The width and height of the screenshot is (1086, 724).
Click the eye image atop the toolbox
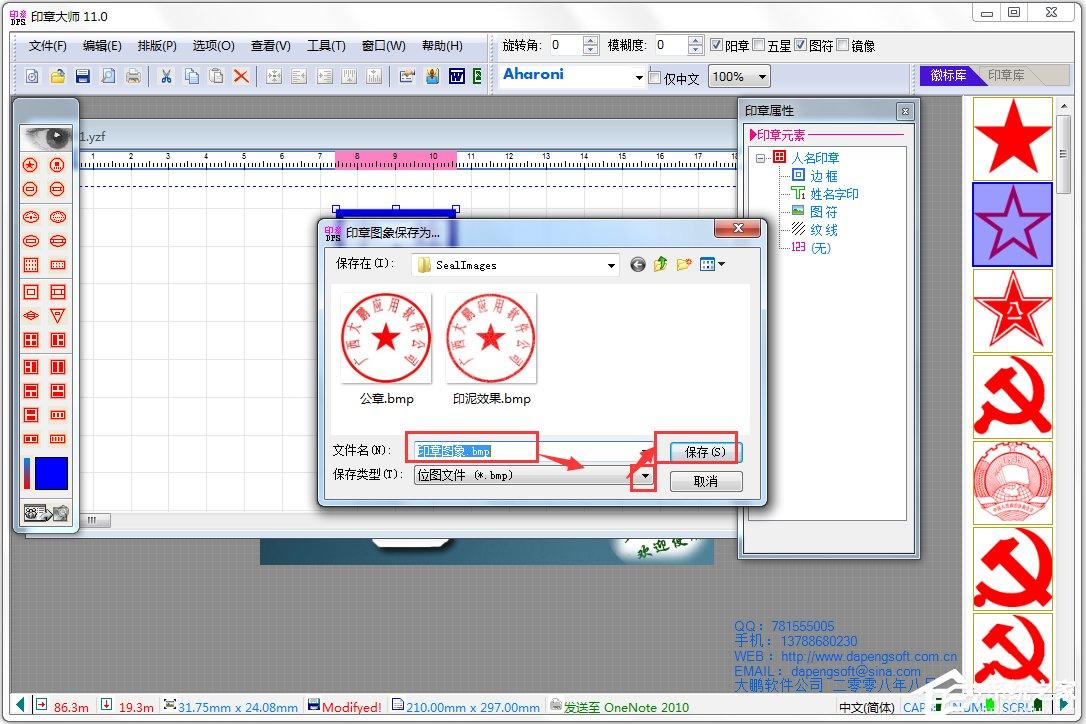coord(46,137)
